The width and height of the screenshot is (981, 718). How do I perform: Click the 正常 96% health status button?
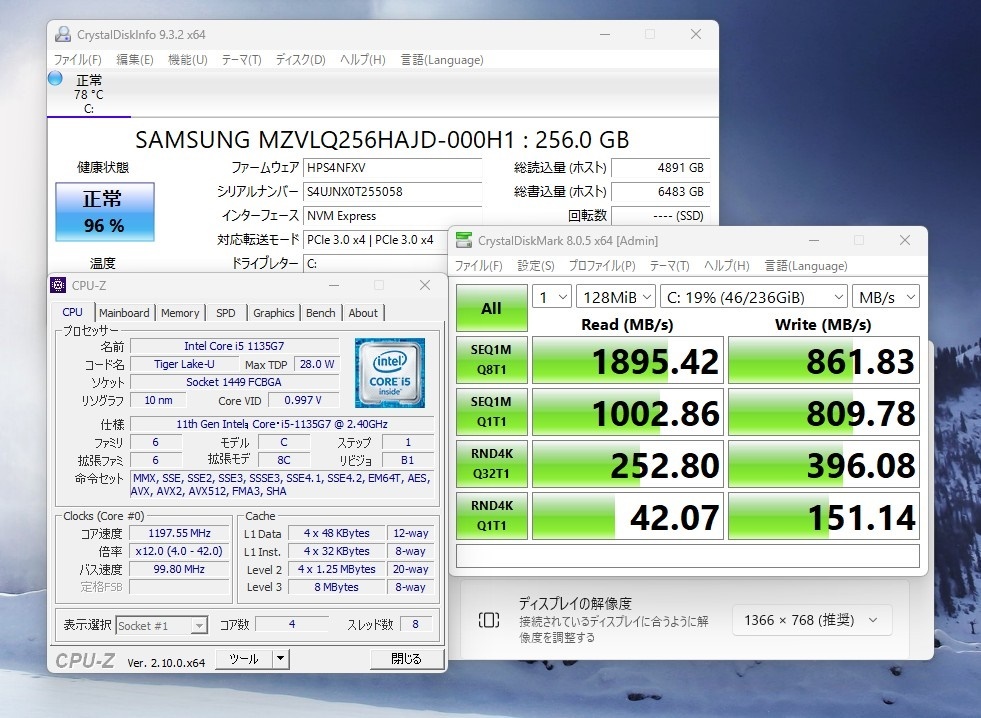coord(104,212)
